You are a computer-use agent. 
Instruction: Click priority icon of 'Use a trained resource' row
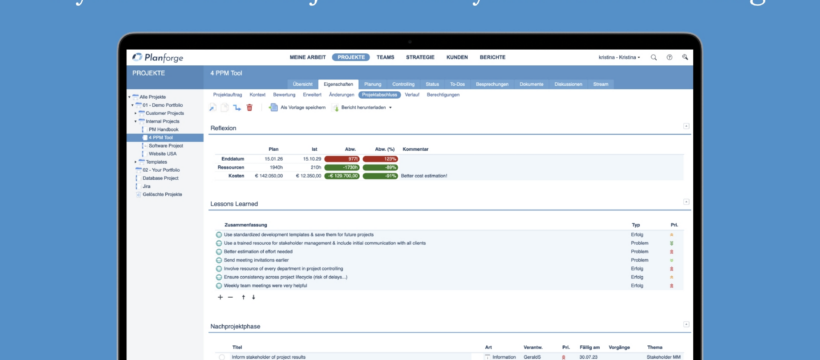click(672, 243)
